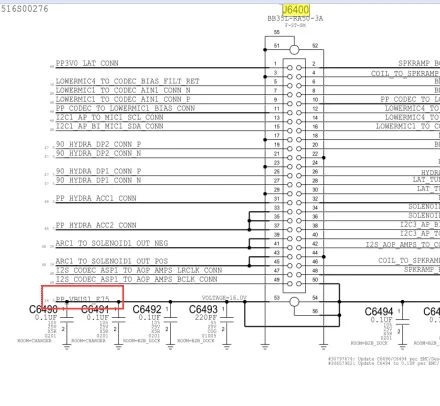Click net 90_HYDRA_DP2_CONN_P
This screenshot has height=406, width=440.
tap(98, 144)
